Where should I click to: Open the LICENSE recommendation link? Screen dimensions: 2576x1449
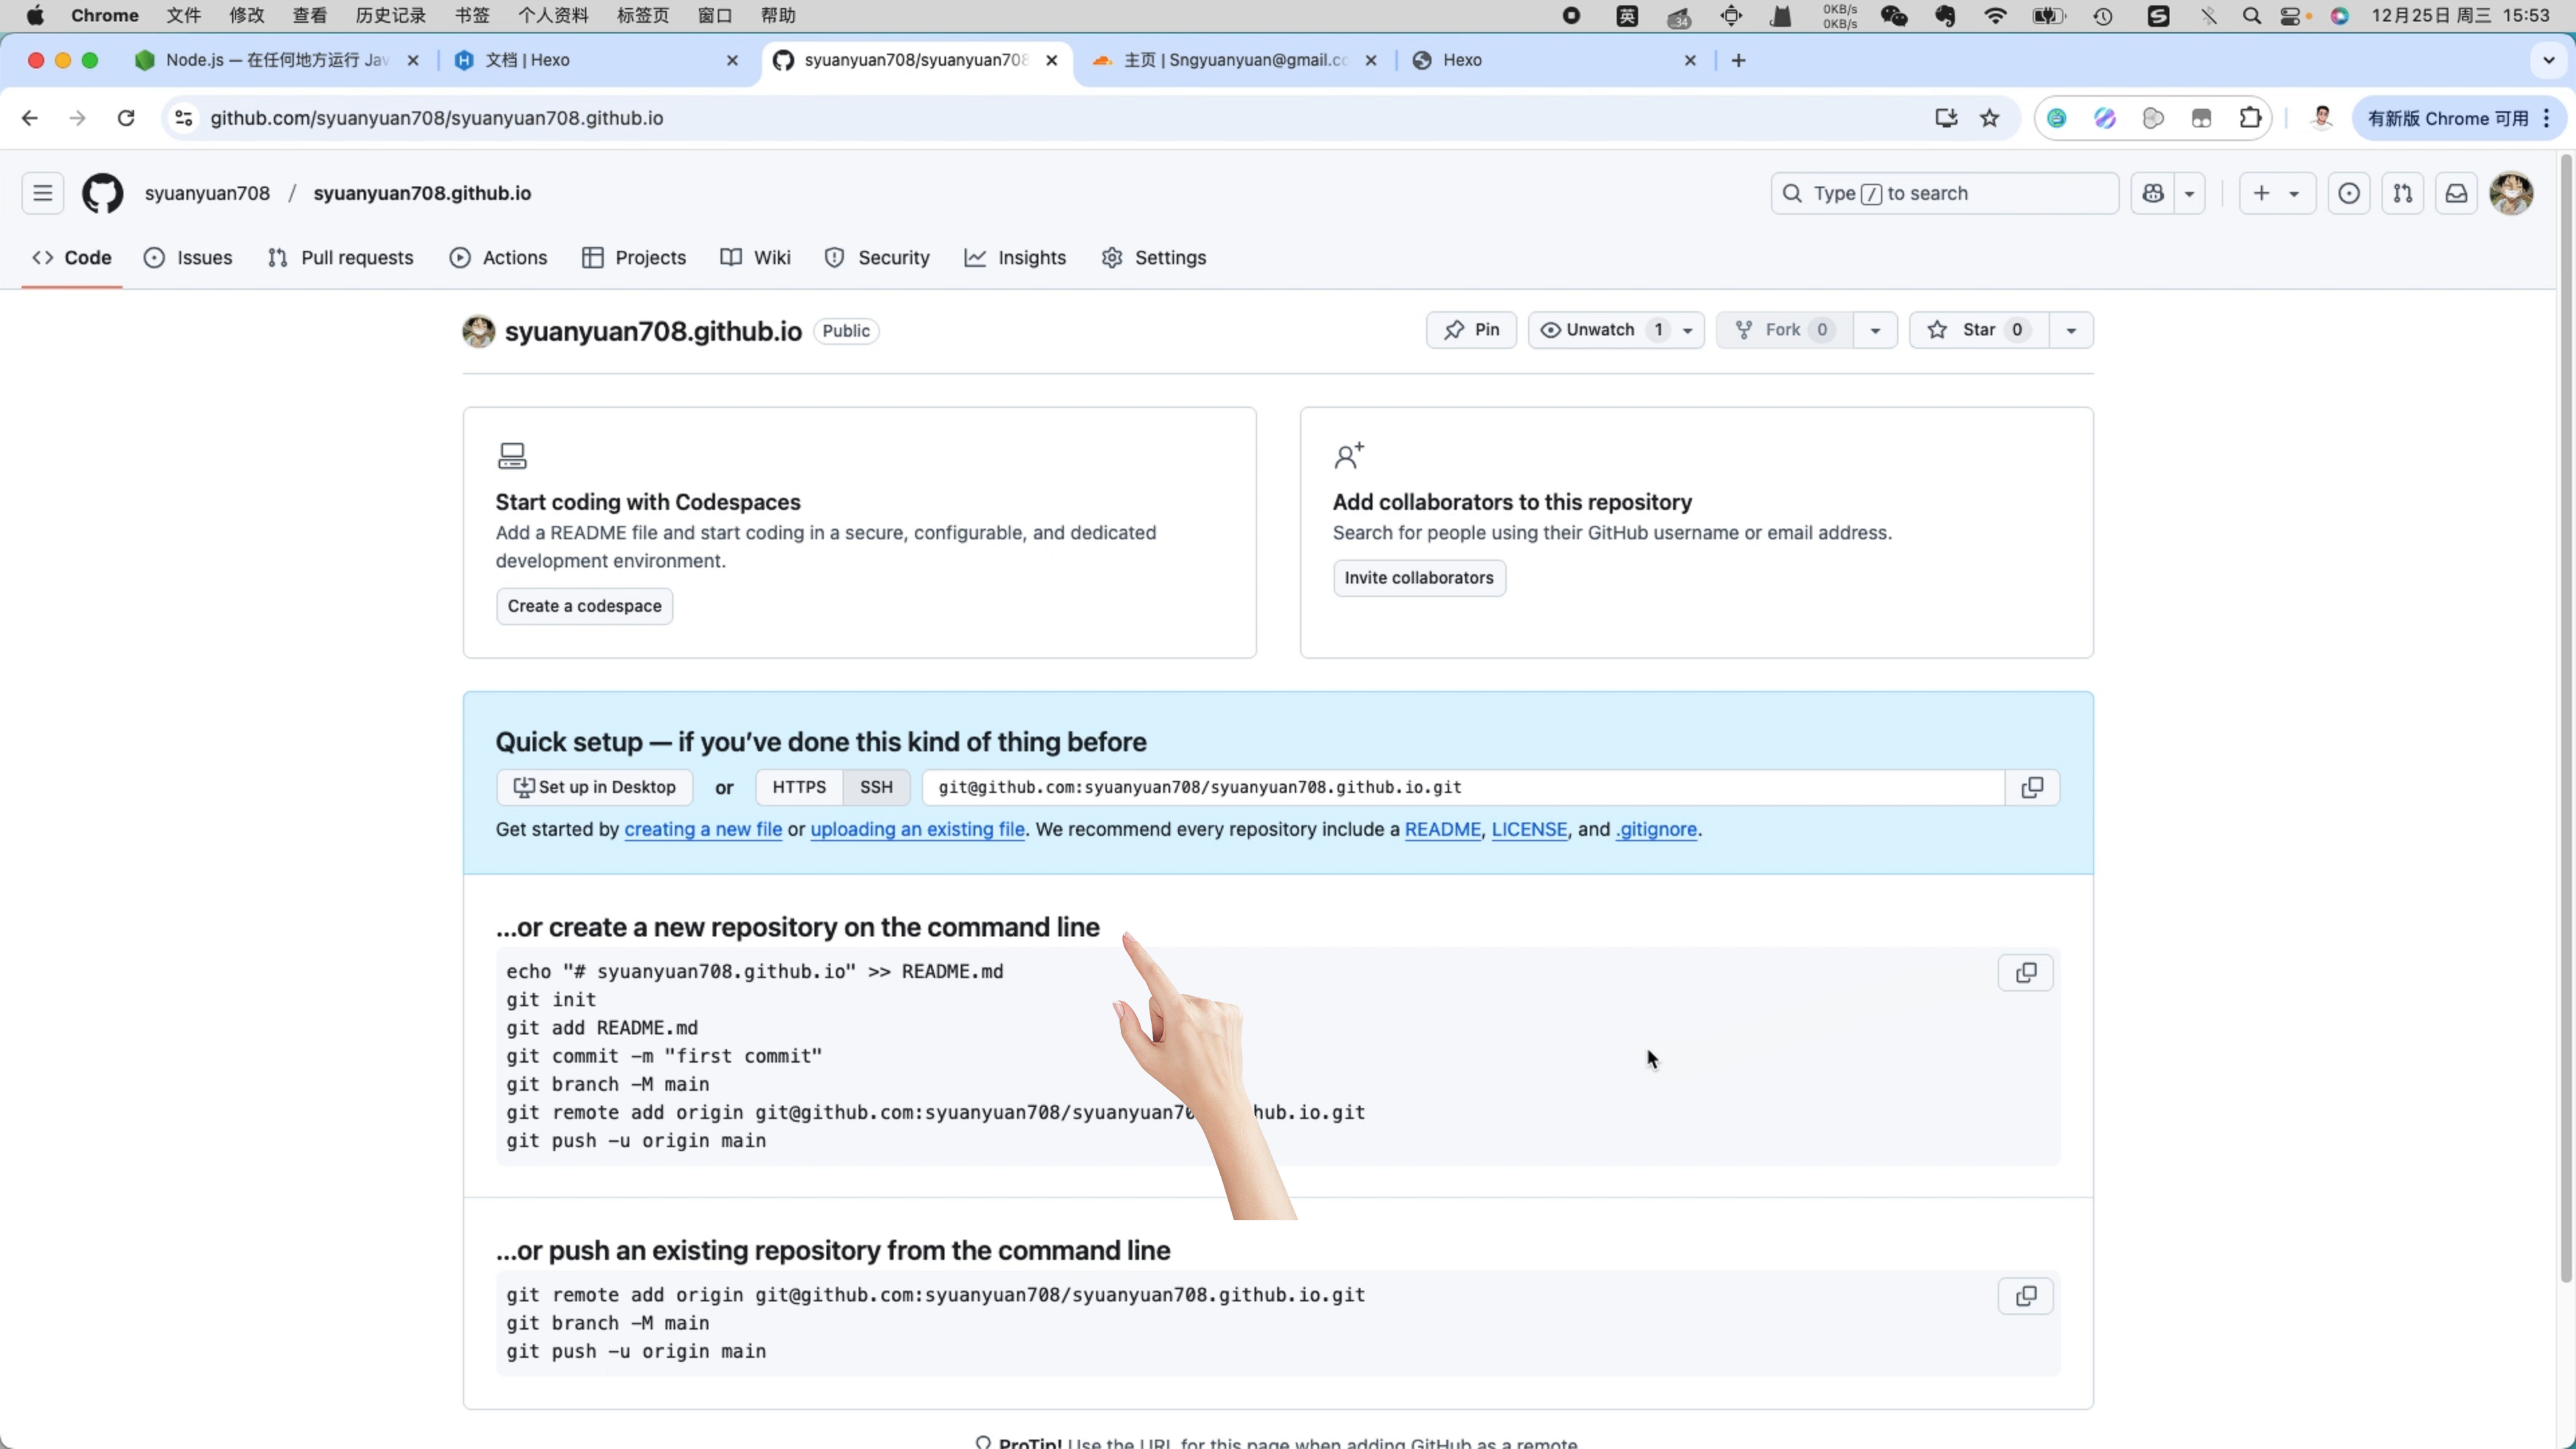(1529, 830)
